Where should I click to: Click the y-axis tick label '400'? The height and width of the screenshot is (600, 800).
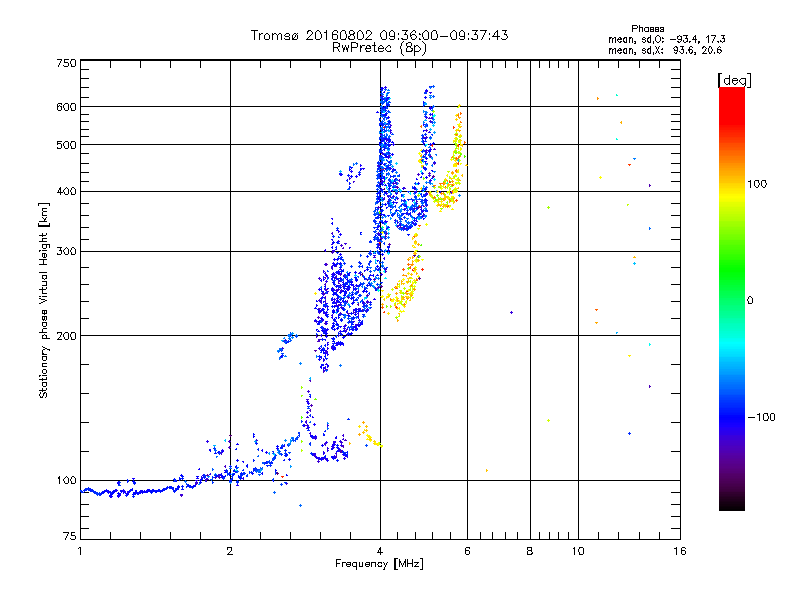(x=66, y=192)
